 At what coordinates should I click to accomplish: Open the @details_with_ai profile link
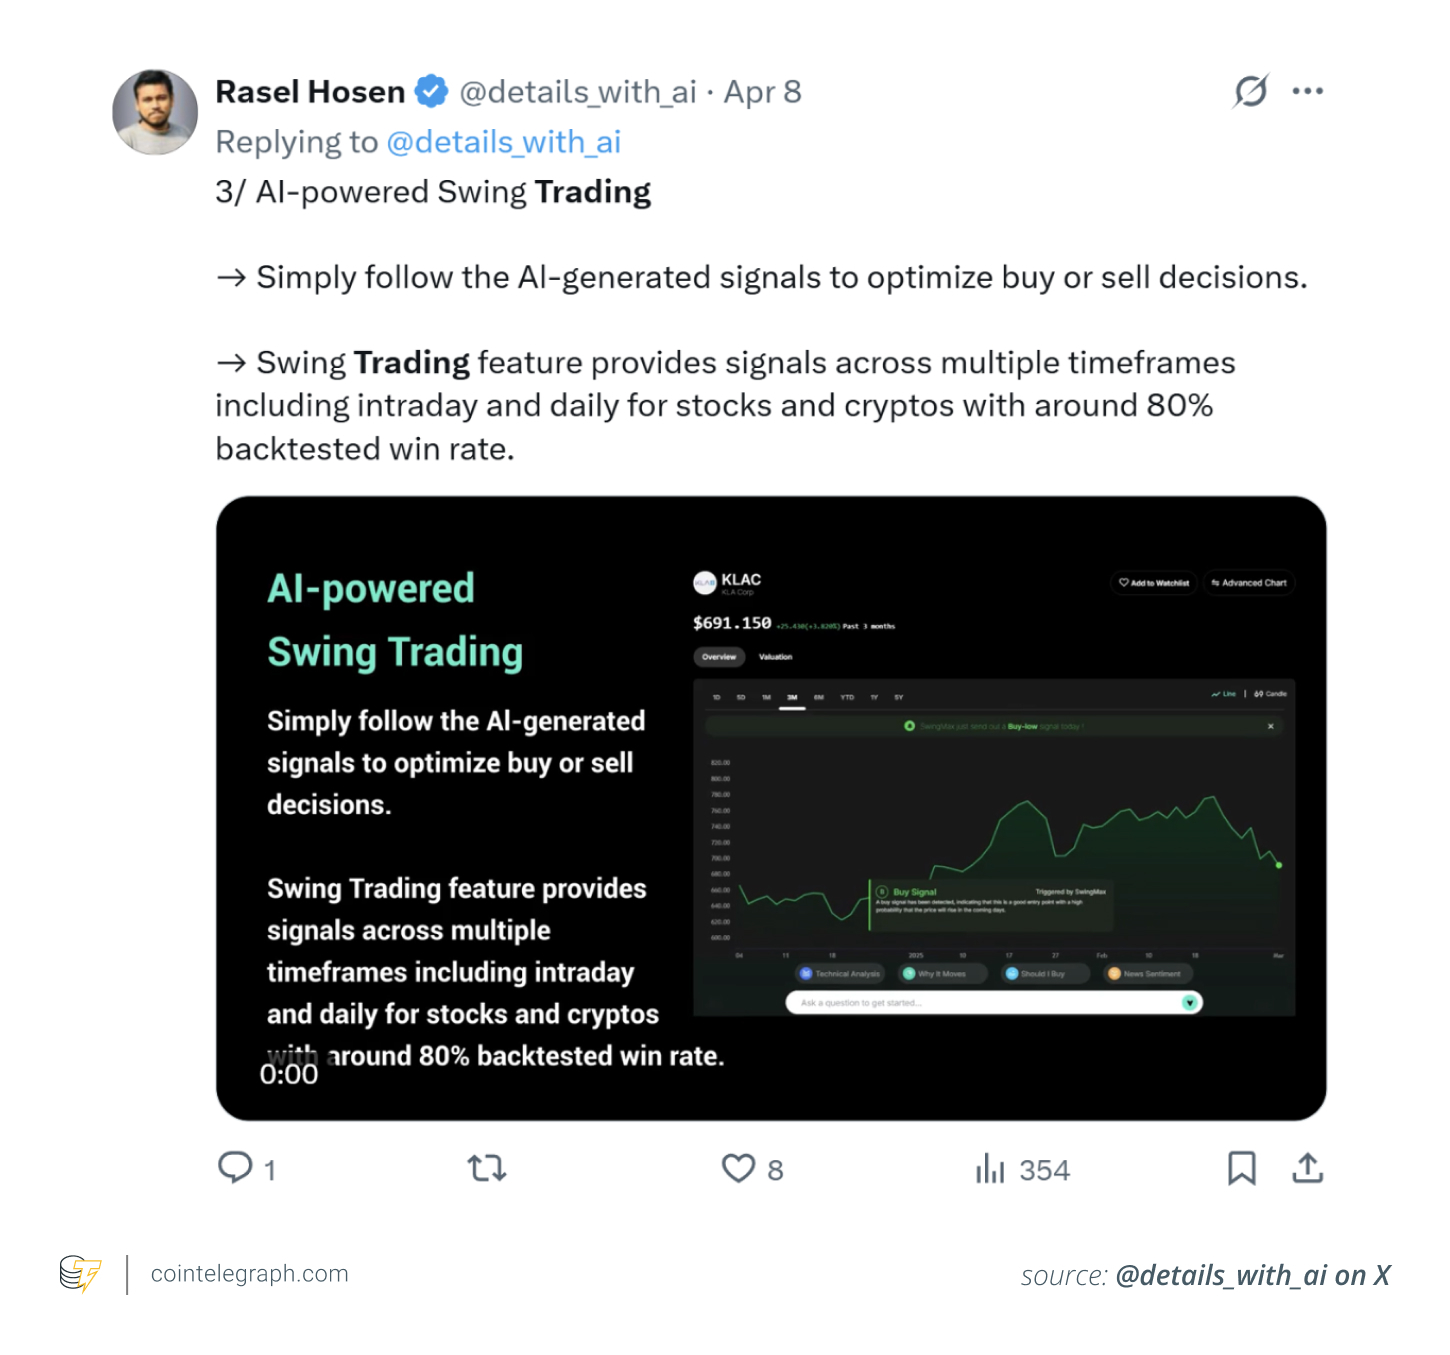click(504, 142)
